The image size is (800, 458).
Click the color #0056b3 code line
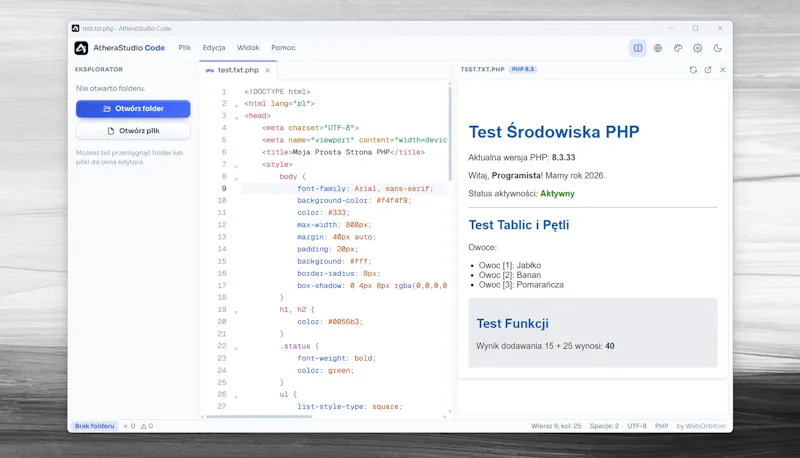point(330,322)
